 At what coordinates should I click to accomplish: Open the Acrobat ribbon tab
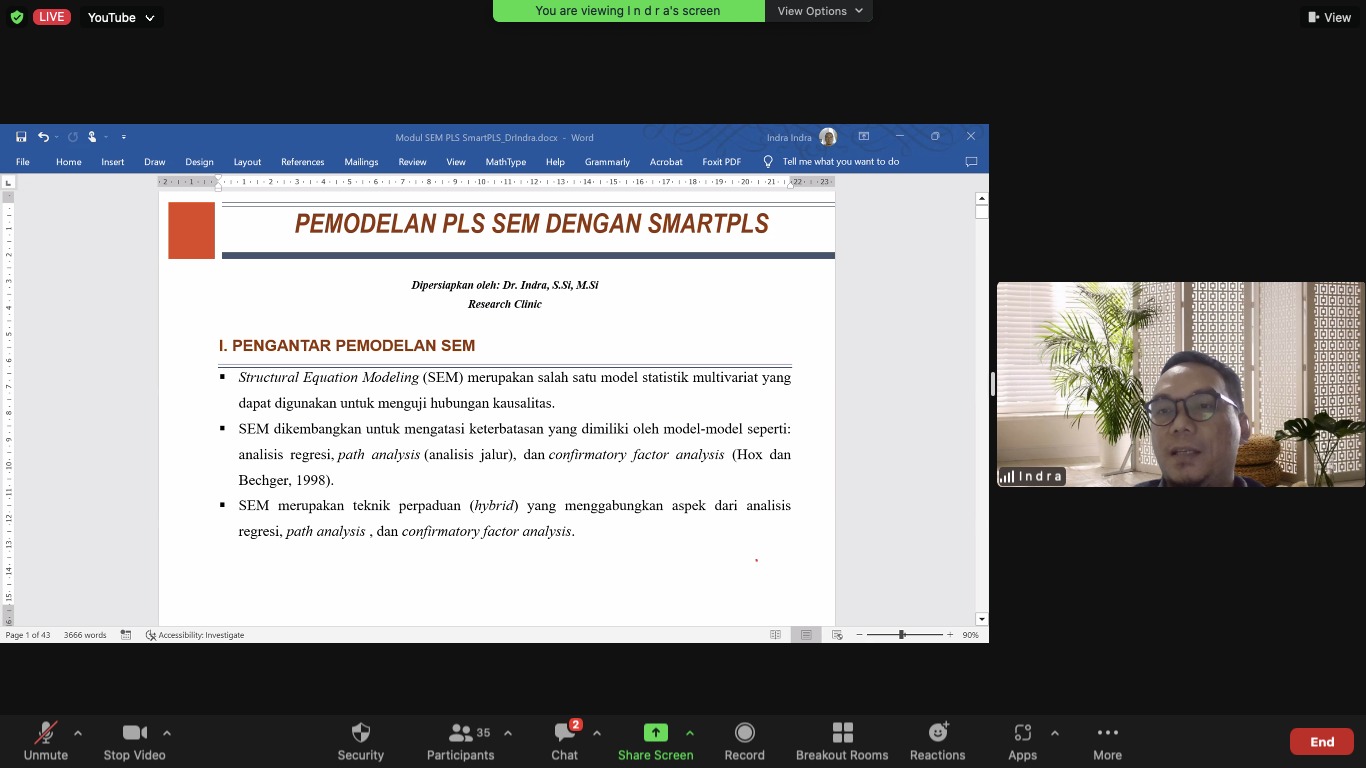(666, 162)
